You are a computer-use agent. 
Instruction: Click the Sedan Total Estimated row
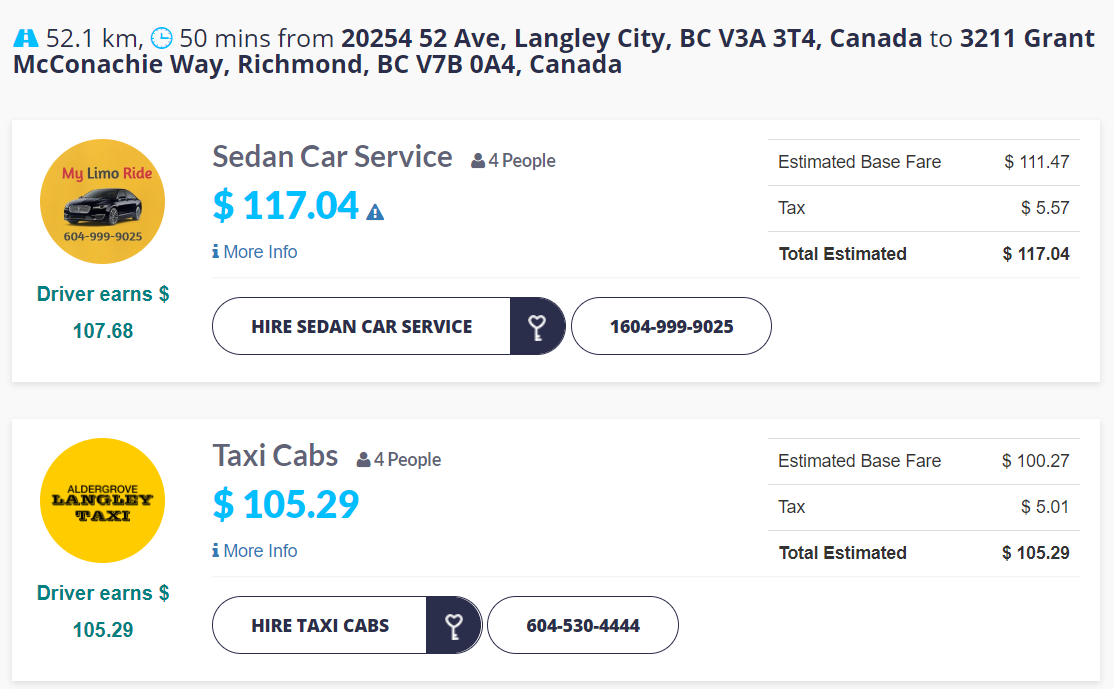pyautogui.click(x=924, y=254)
